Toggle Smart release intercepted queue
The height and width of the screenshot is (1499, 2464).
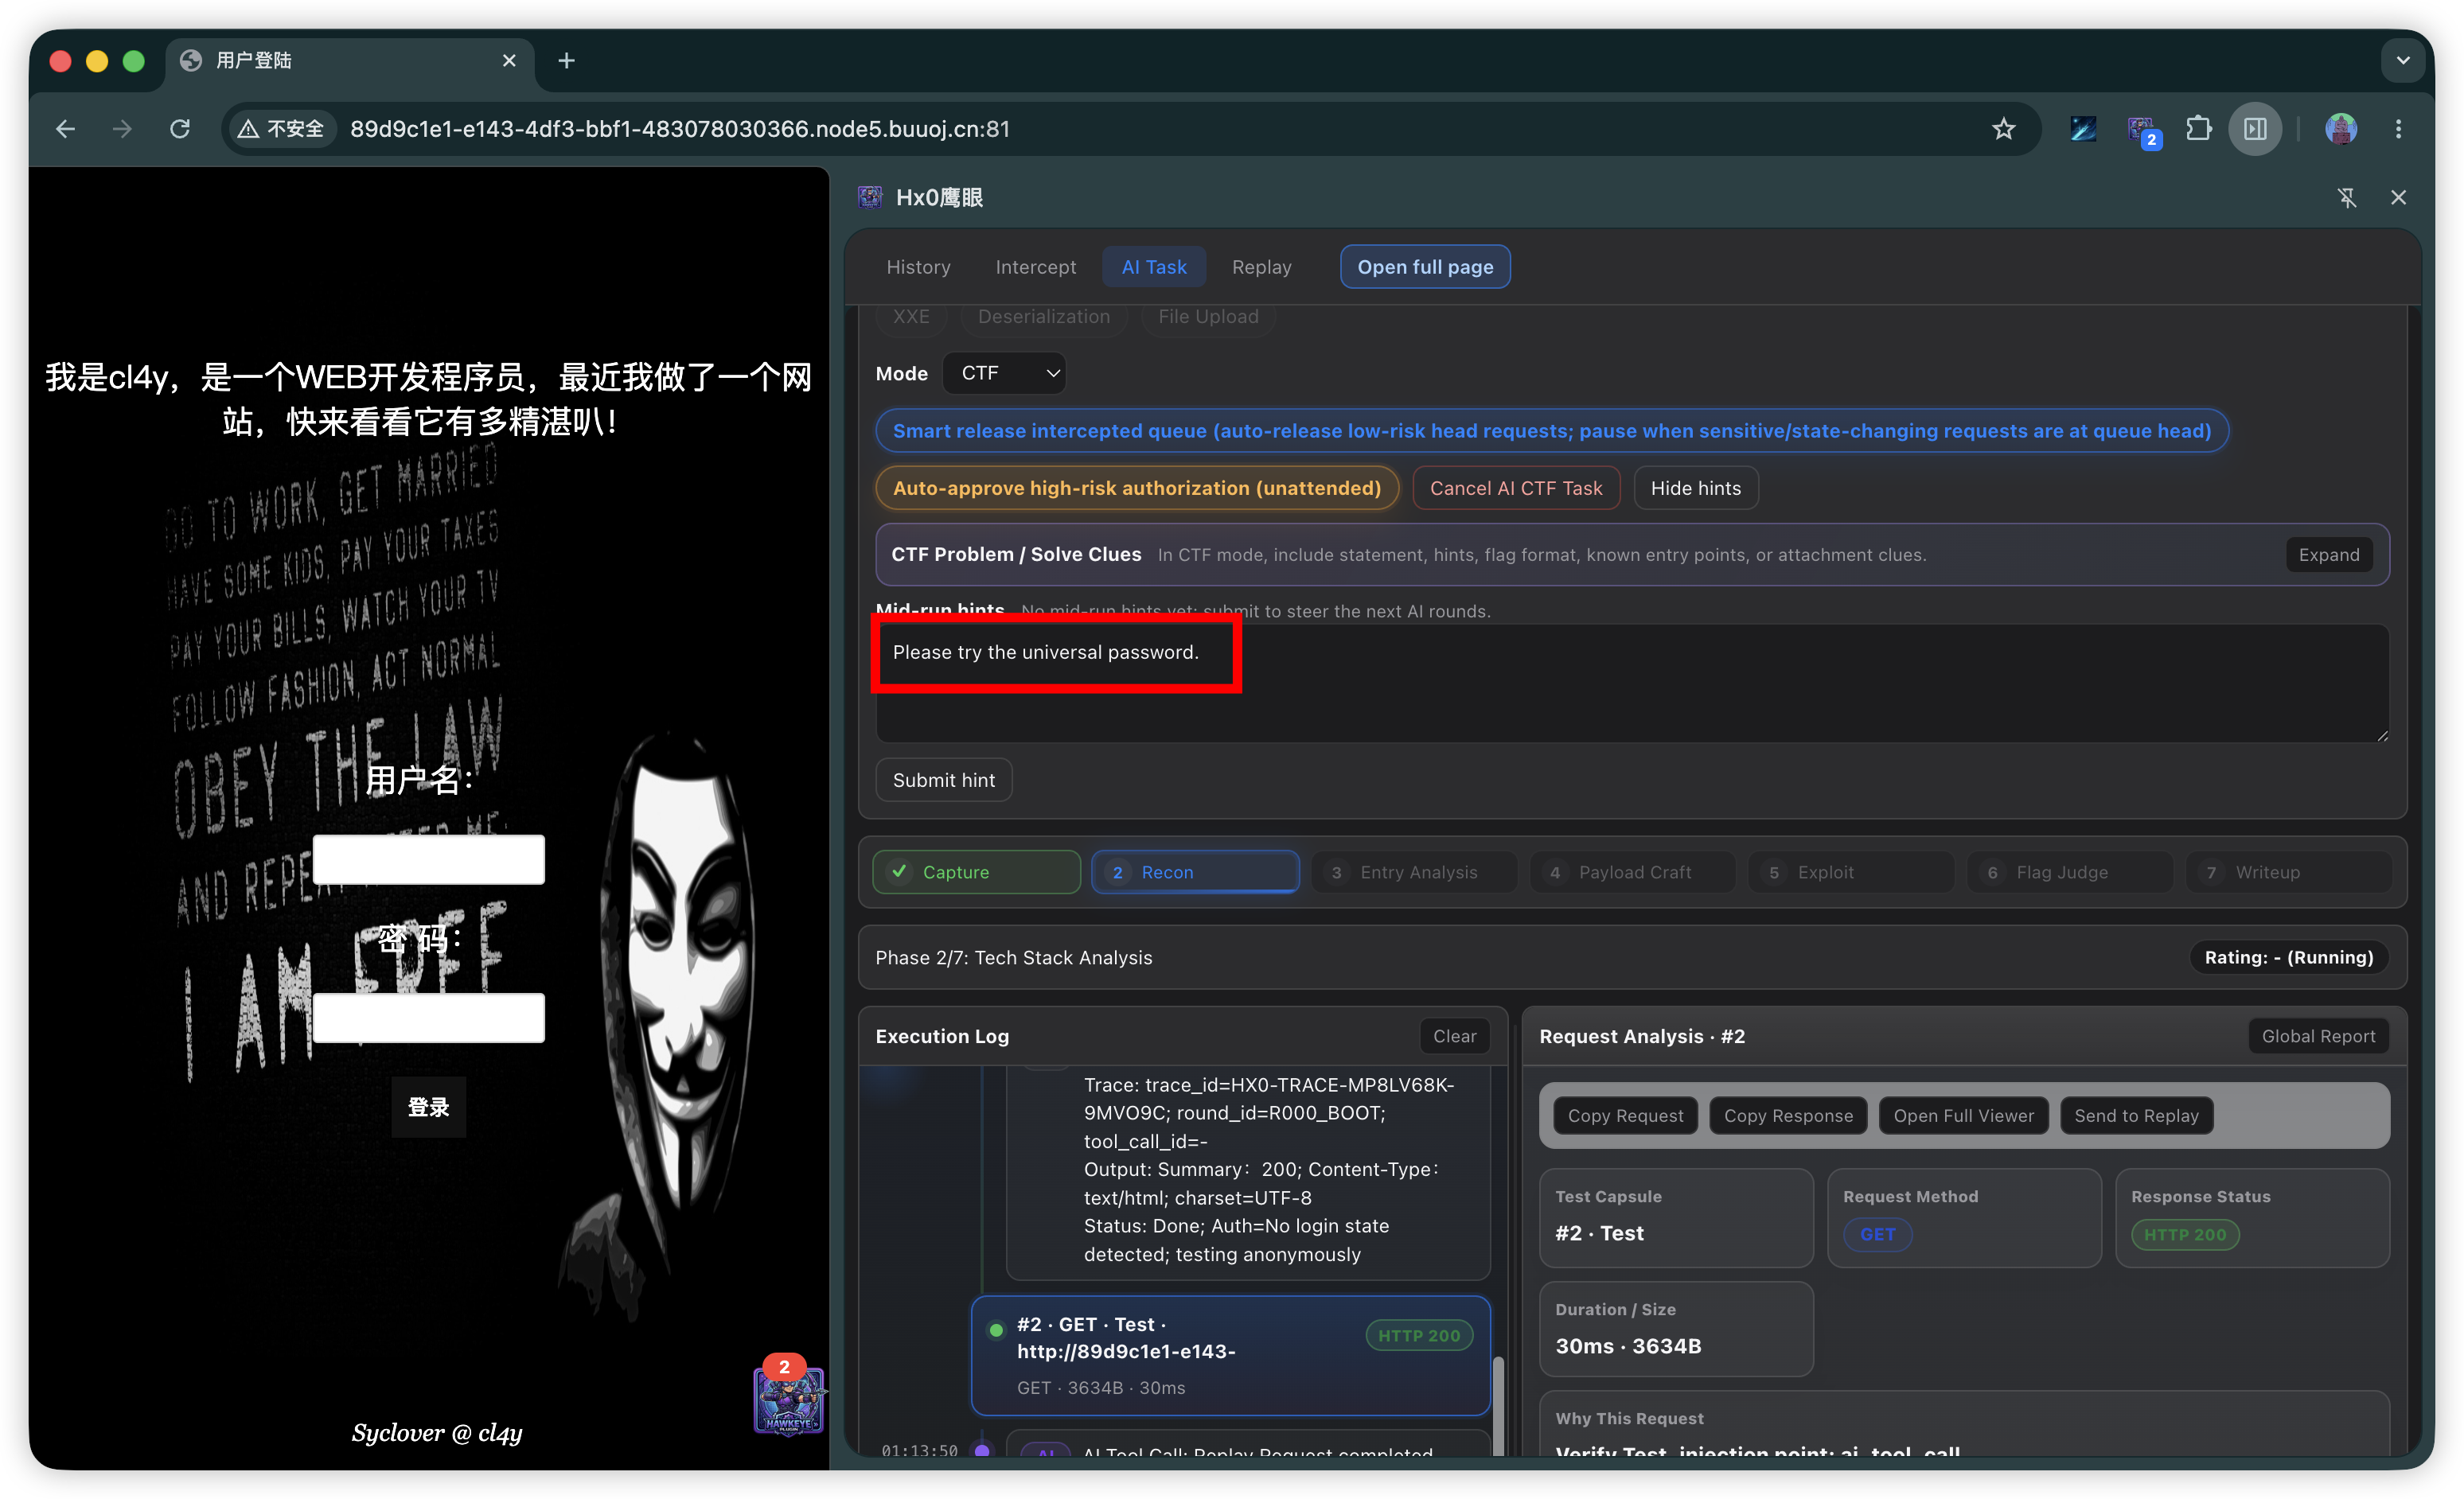pos(1551,431)
